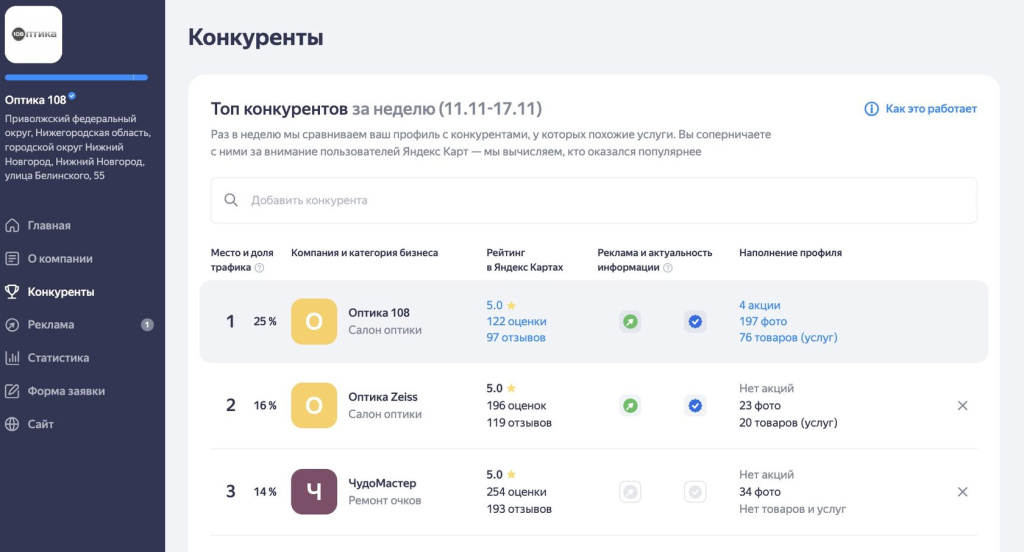Click the 119 отзывов text
This screenshot has width=1024, height=552.
click(x=519, y=423)
